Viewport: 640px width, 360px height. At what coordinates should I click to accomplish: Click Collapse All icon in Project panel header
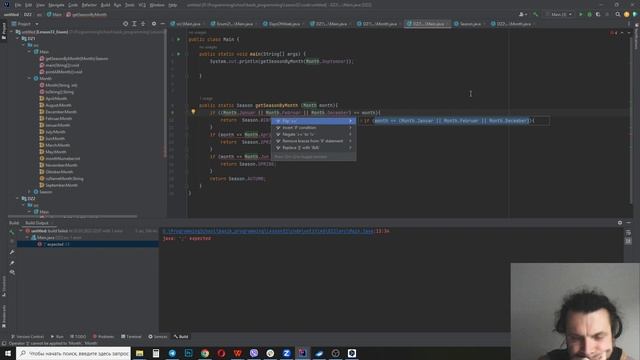coord(143,24)
